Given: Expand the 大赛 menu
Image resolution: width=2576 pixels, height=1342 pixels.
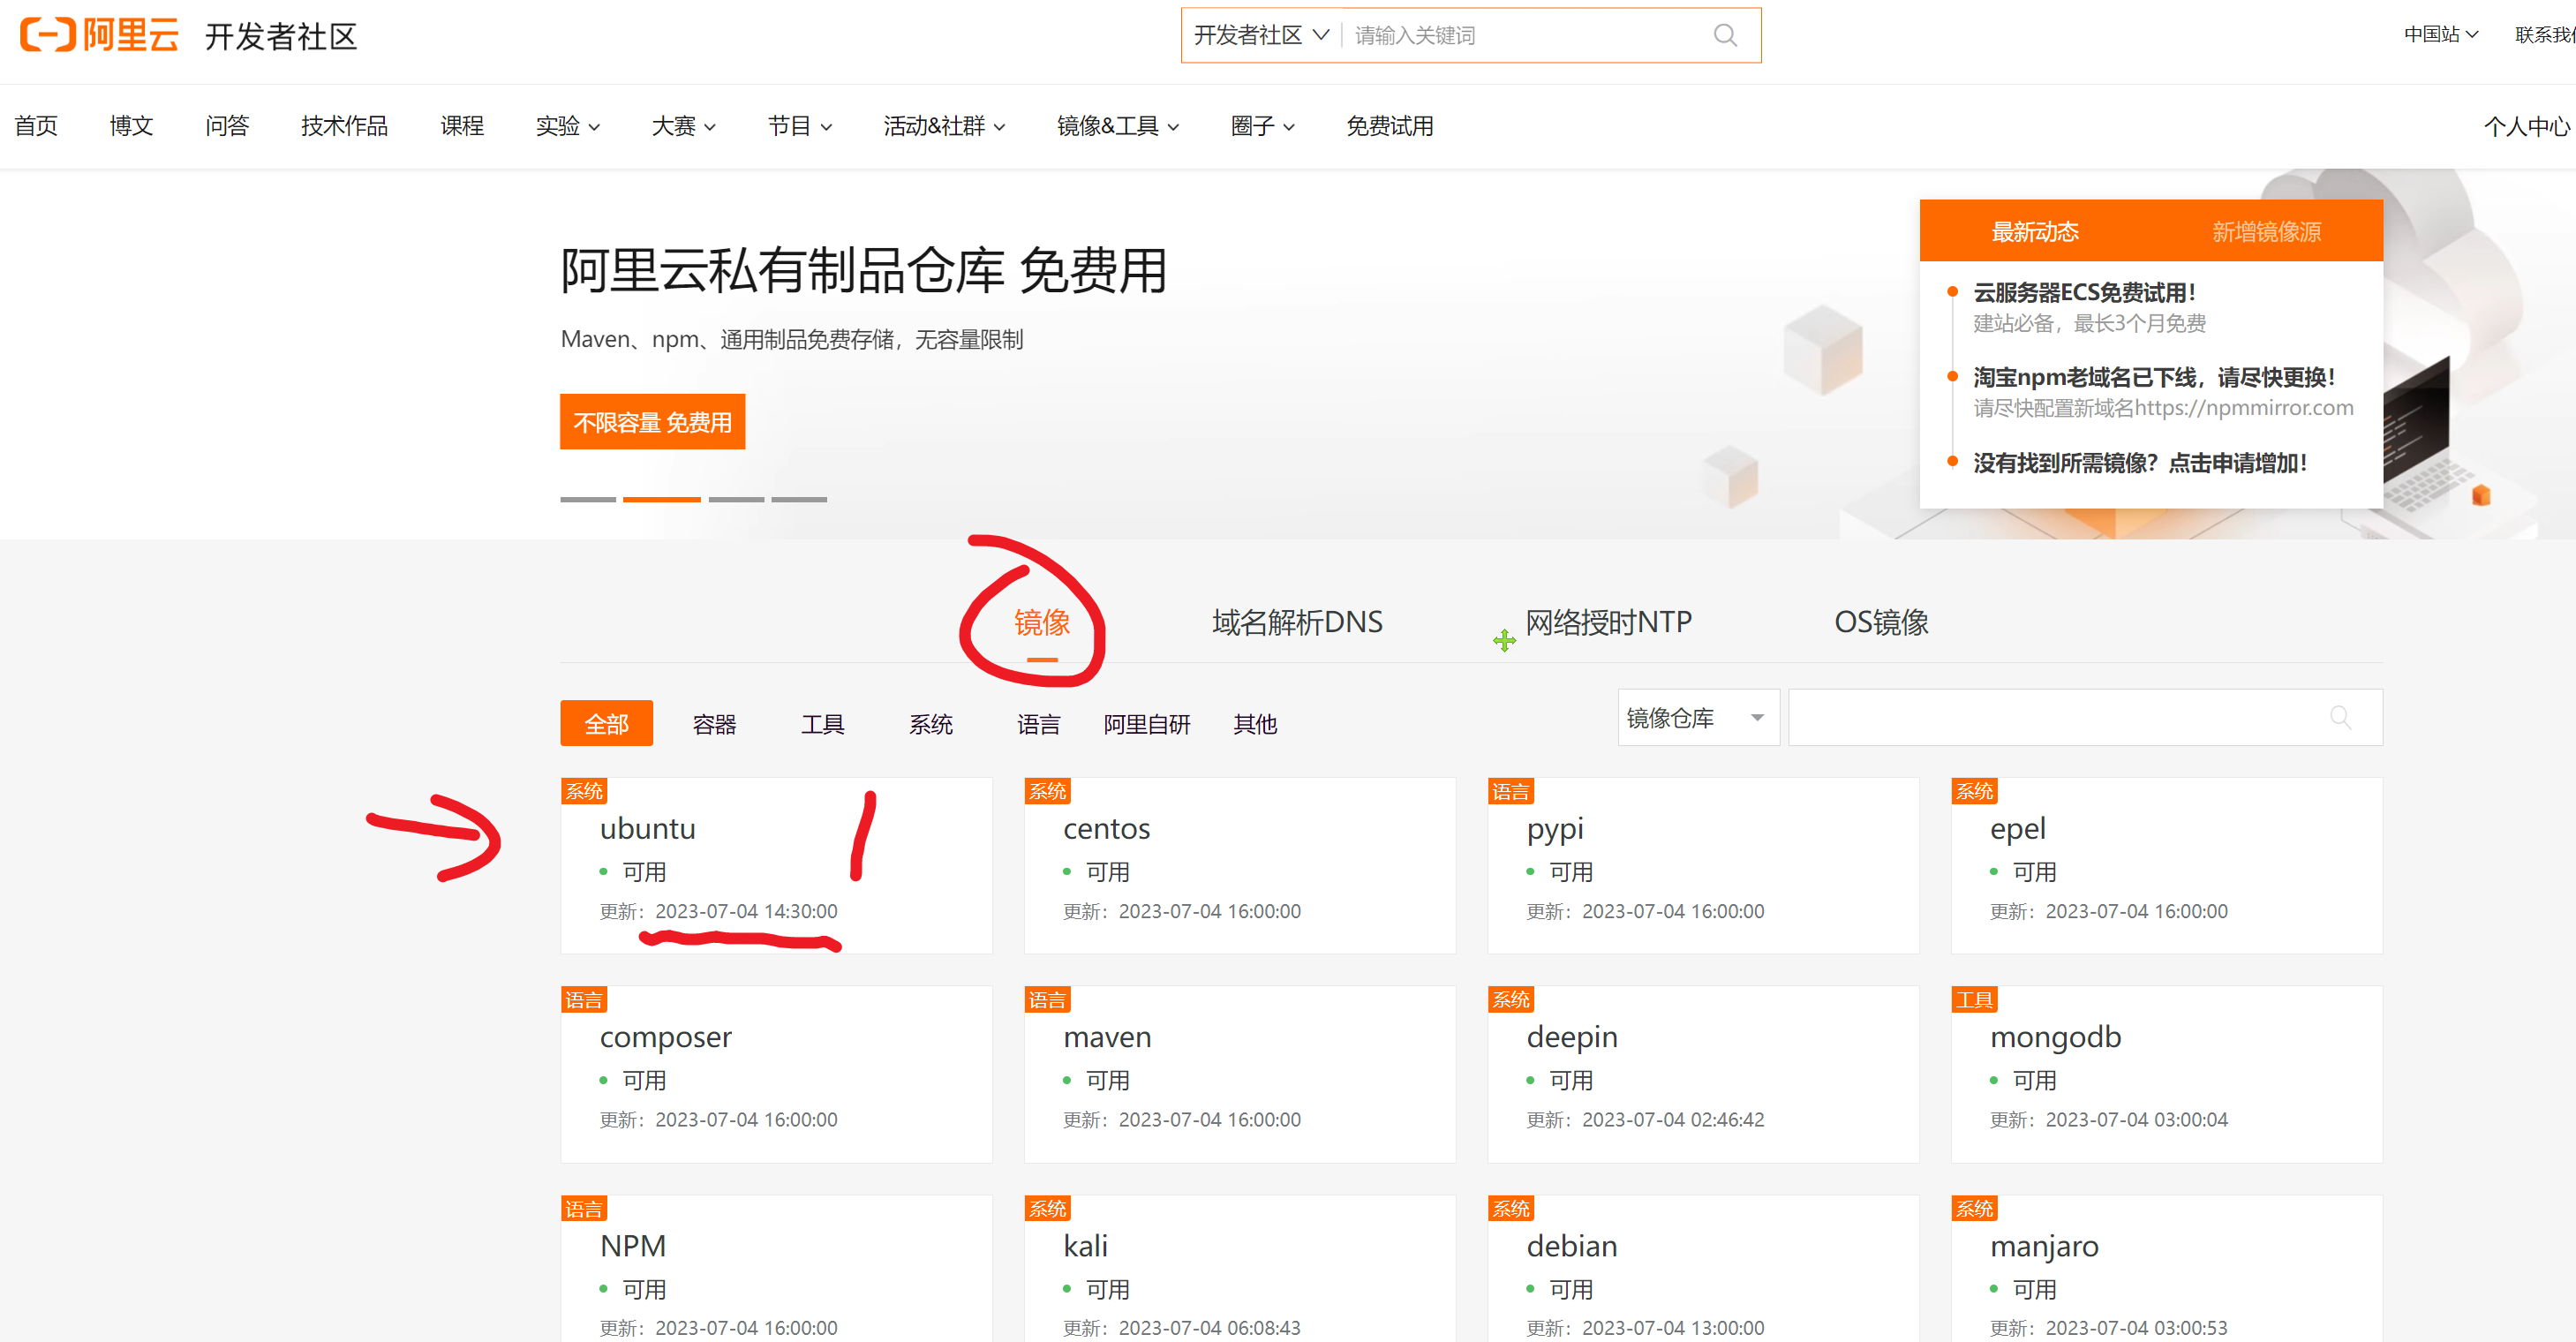Looking at the screenshot, I should pos(683,126).
